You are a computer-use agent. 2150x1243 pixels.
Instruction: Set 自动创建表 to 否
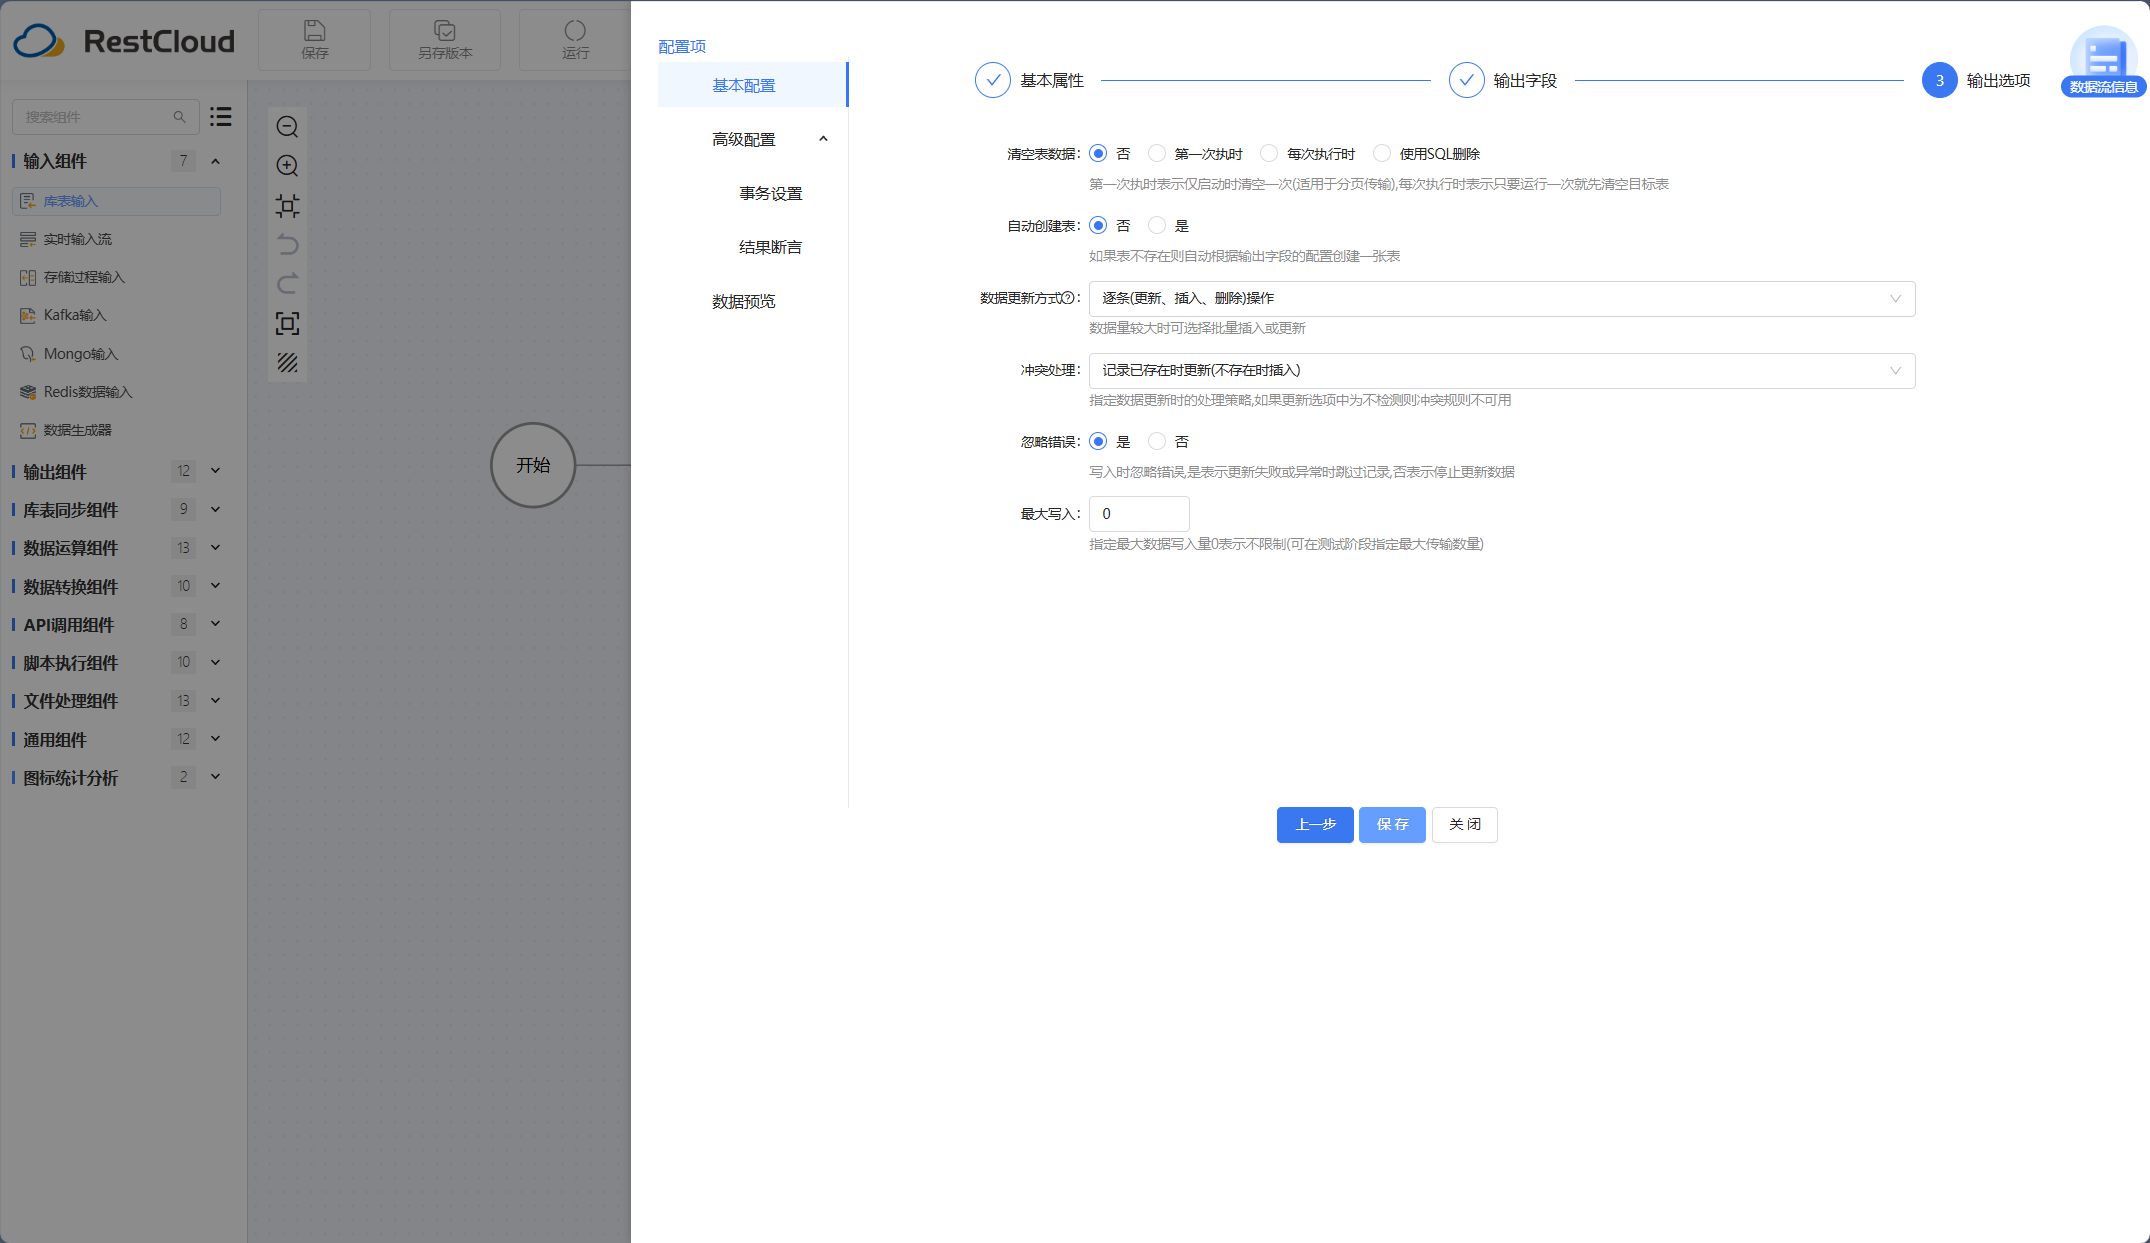click(x=1098, y=225)
